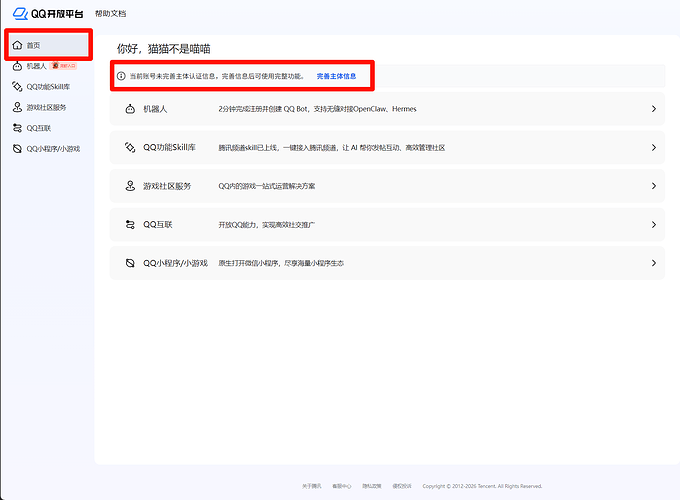Follow the 完善主体信息 link
680x500 pixels.
pos(336,76)
